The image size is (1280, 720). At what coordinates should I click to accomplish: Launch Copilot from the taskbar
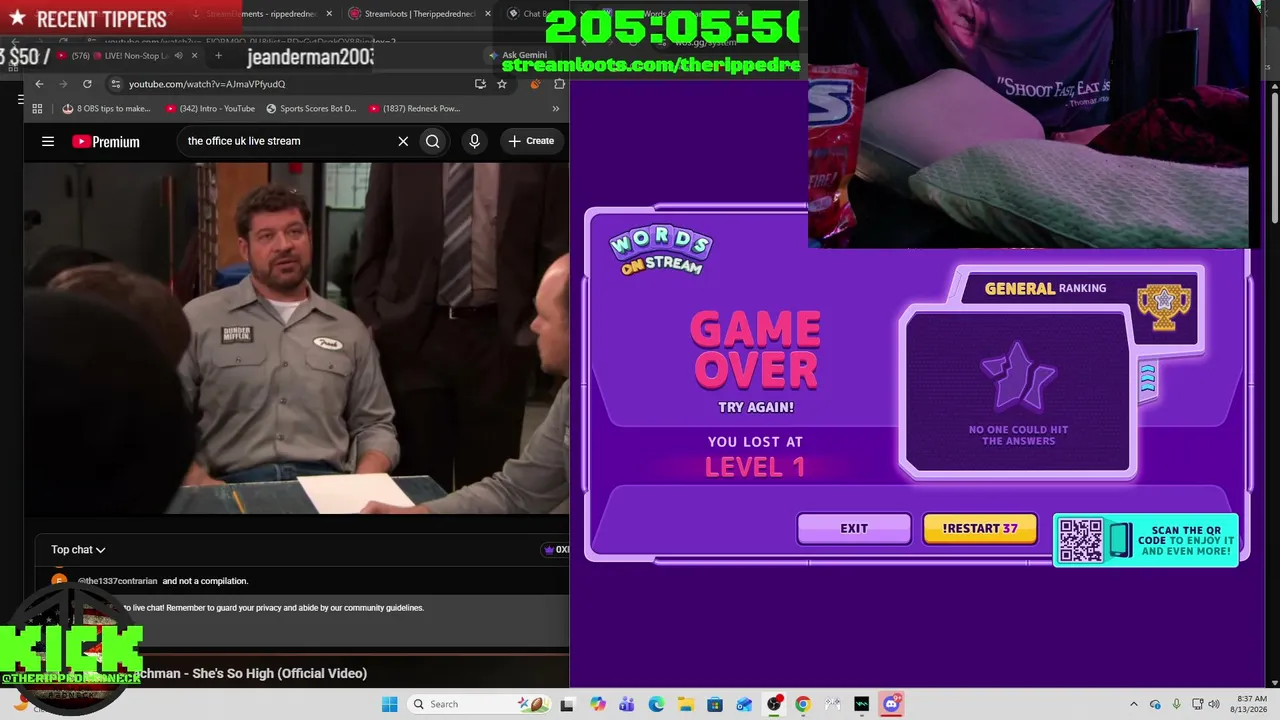point(598,704)
